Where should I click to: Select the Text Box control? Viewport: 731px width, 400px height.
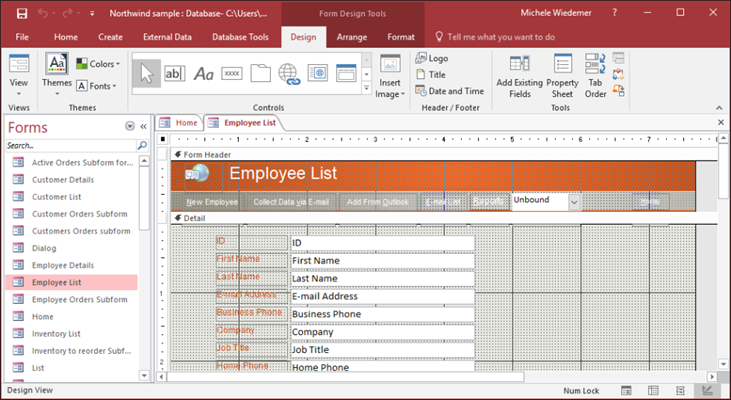(175, 74)
